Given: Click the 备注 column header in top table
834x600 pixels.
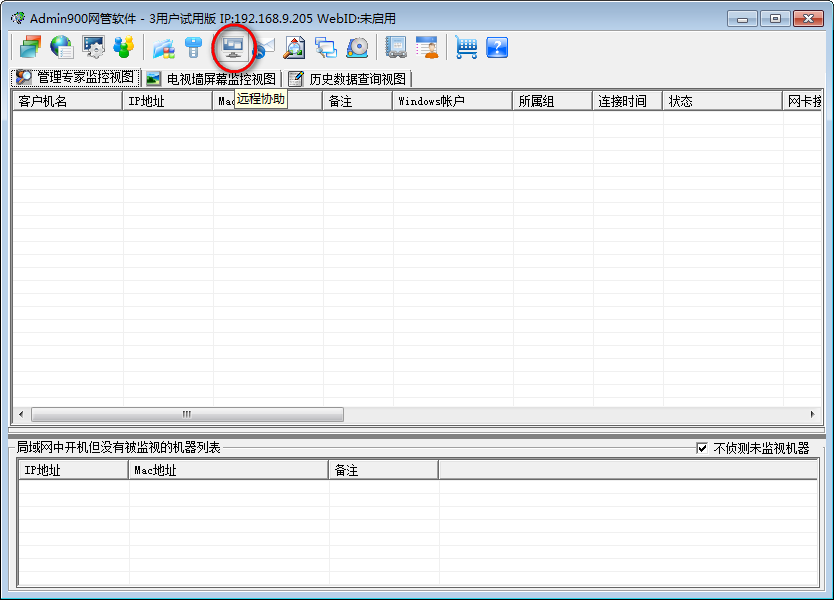Looking at the screenshot, I should click(357, 101).
